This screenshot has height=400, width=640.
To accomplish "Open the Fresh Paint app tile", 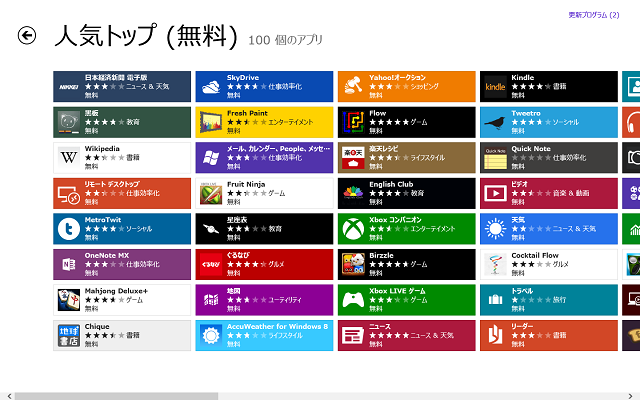I will tap(263, 122).
